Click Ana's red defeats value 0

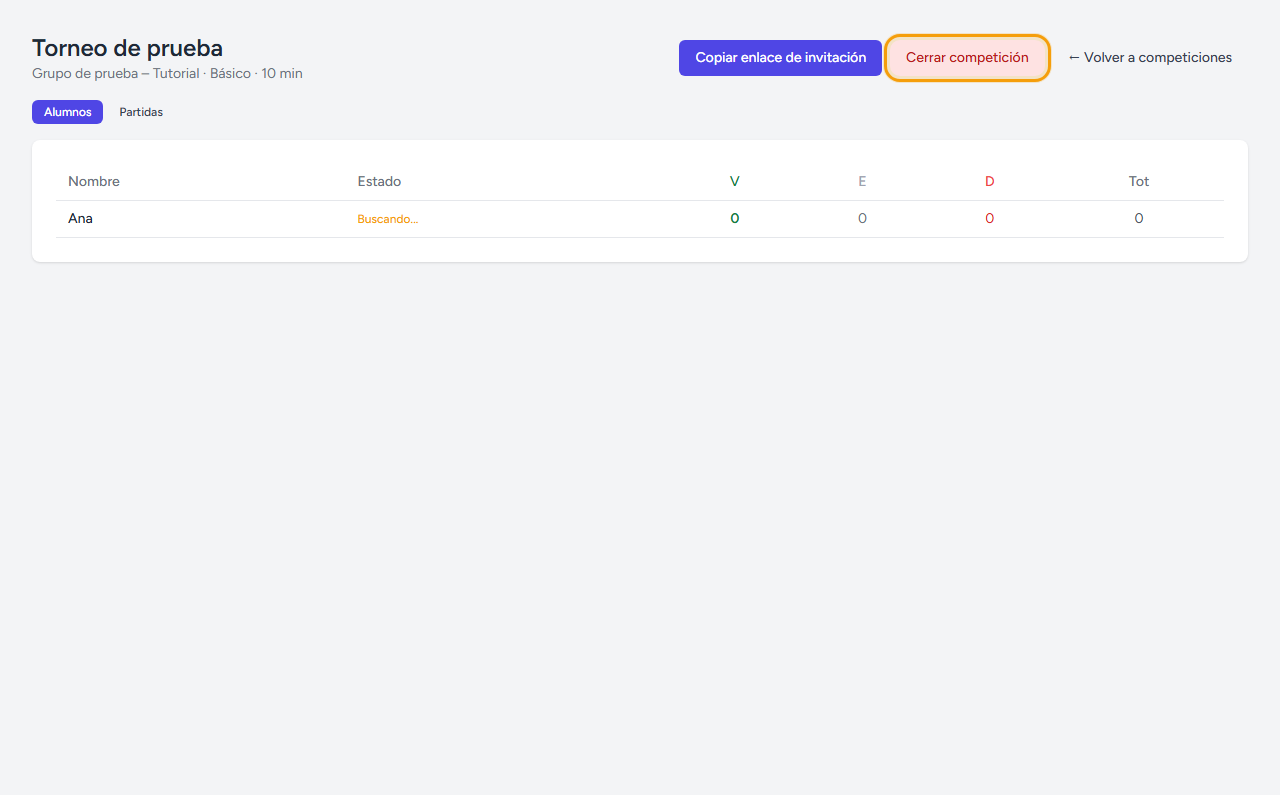[x=990, y=218]
